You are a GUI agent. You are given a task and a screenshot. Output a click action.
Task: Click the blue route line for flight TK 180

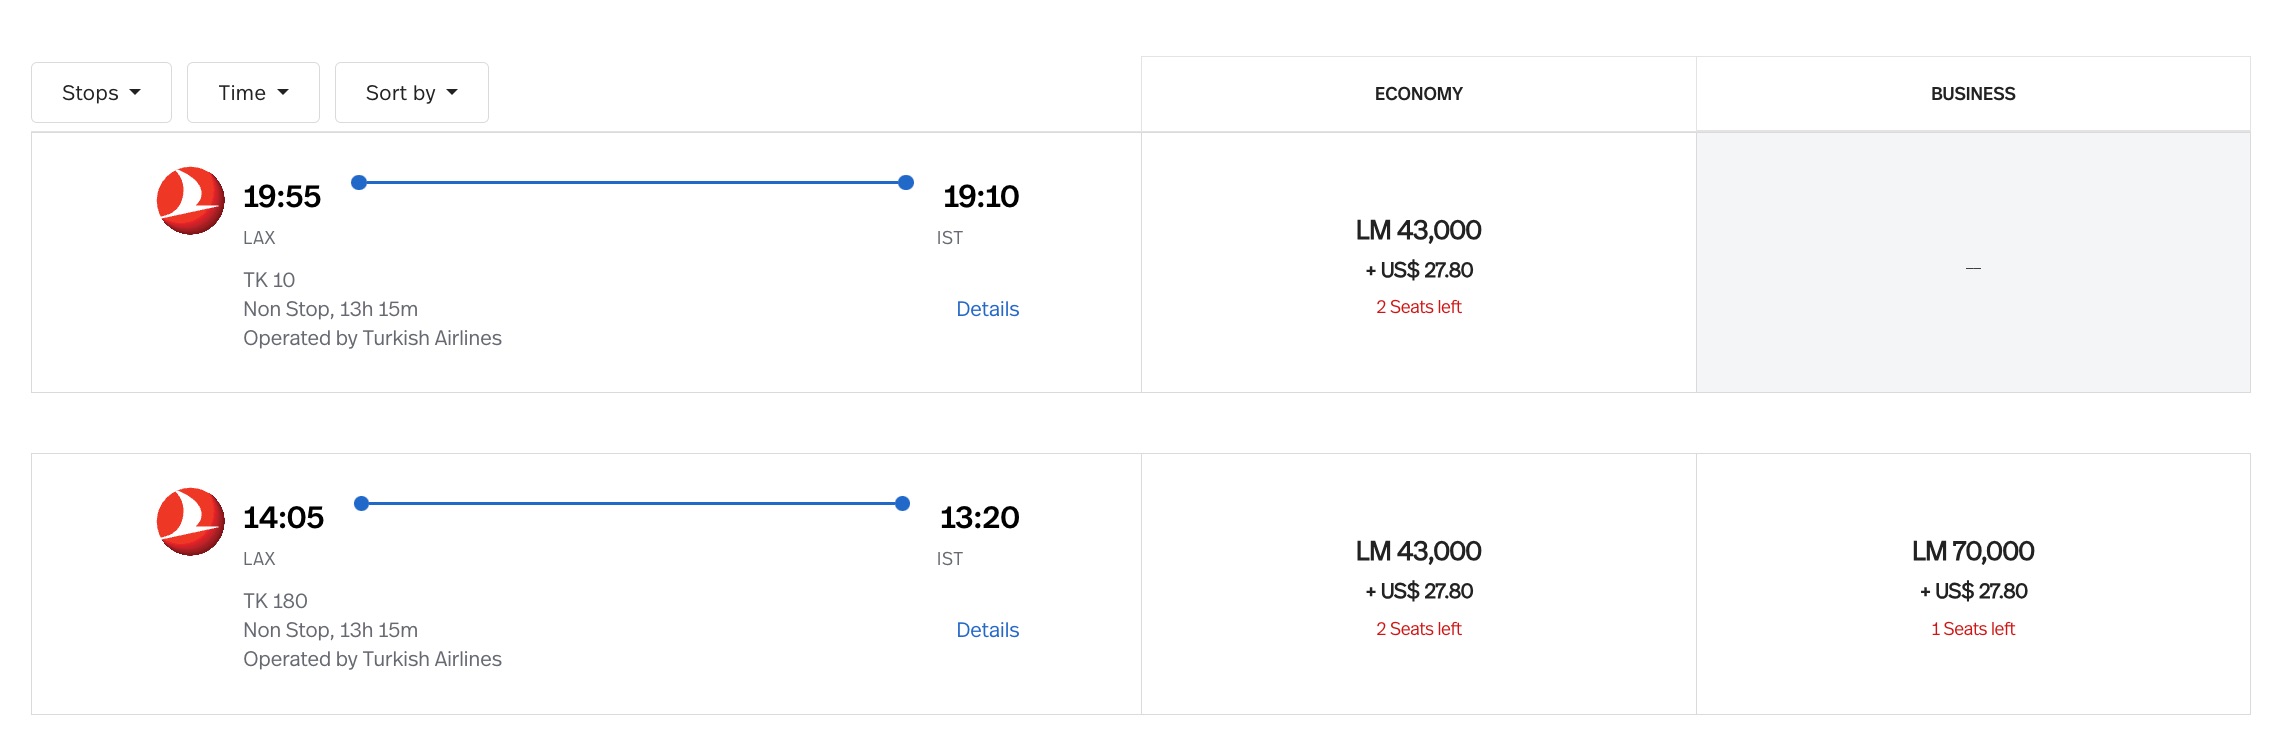pos(630,503)
